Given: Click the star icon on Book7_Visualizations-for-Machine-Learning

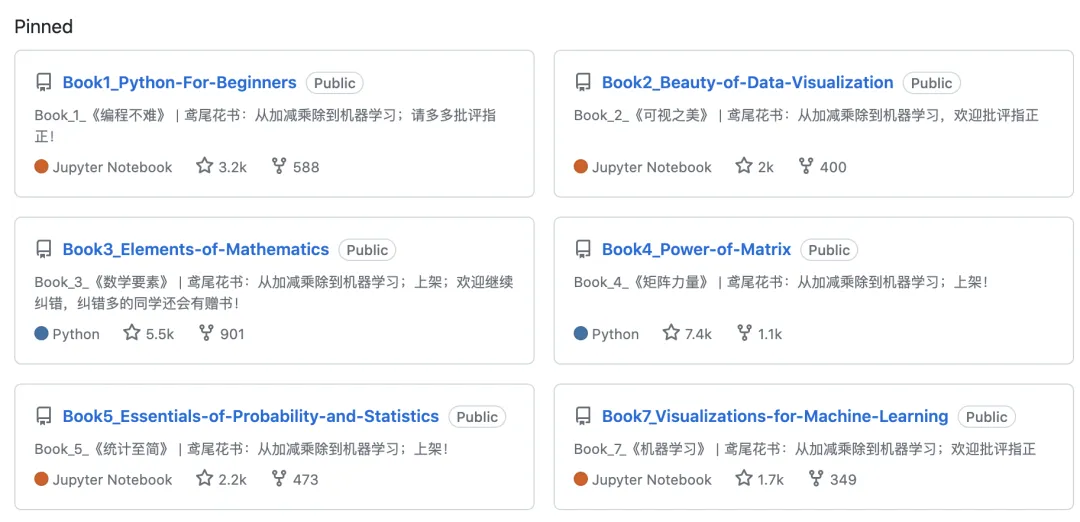Looking at the screenshot, I should [x=744, y=479].
